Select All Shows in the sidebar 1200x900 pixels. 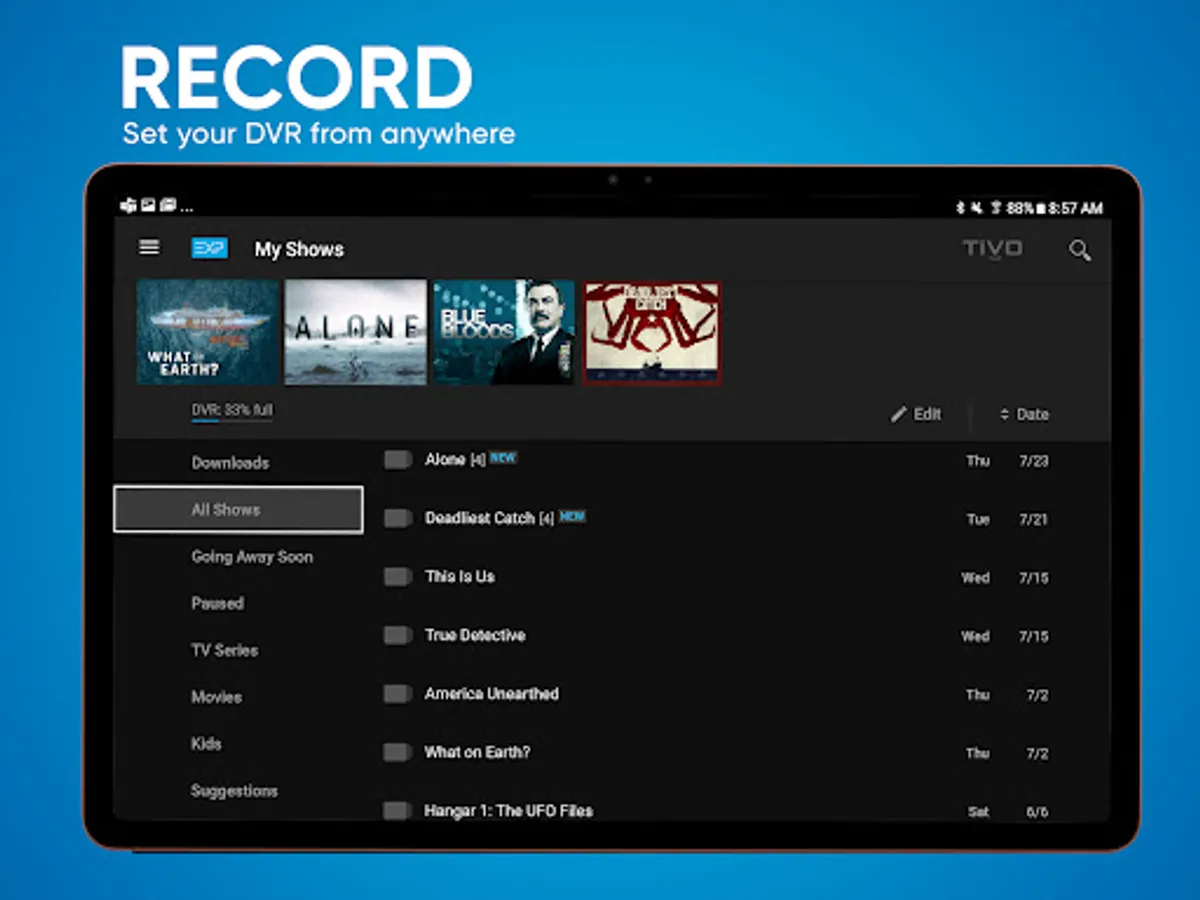238,510
